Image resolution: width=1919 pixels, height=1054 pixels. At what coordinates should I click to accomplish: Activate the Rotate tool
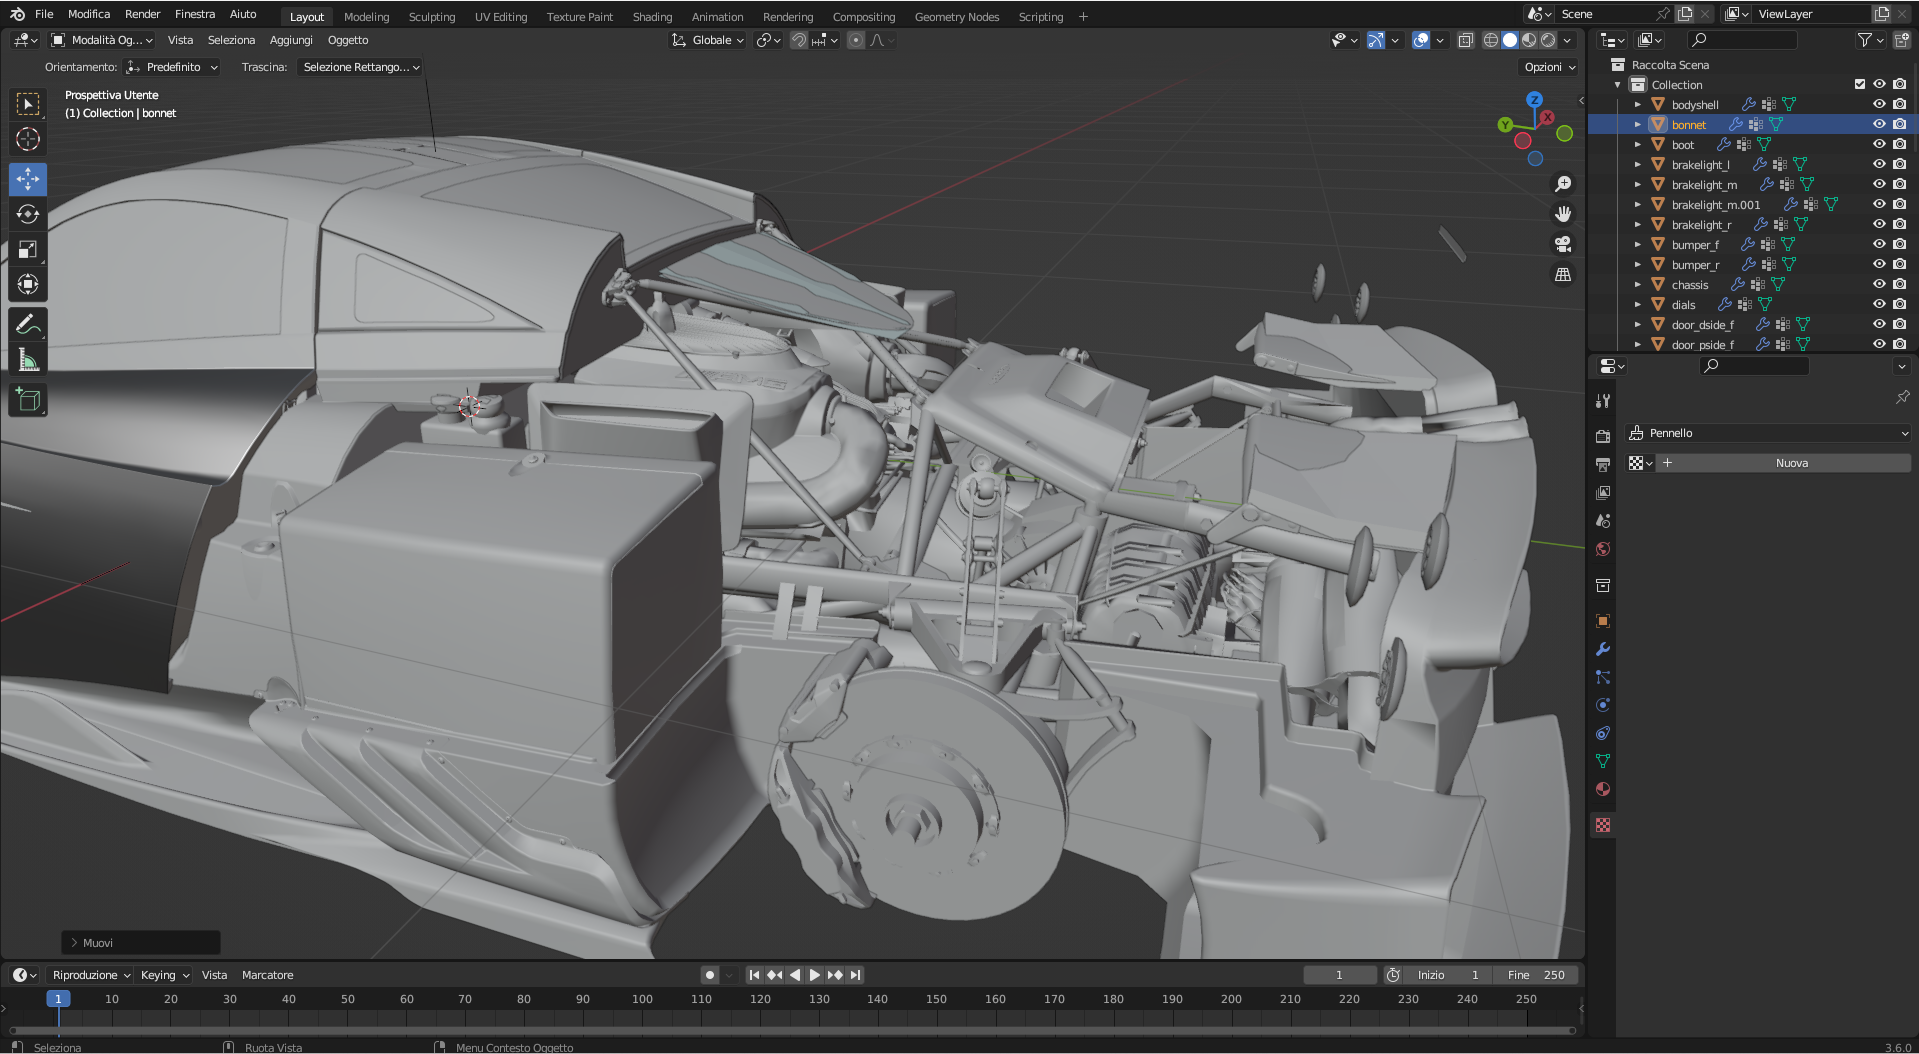click(28, 215)
